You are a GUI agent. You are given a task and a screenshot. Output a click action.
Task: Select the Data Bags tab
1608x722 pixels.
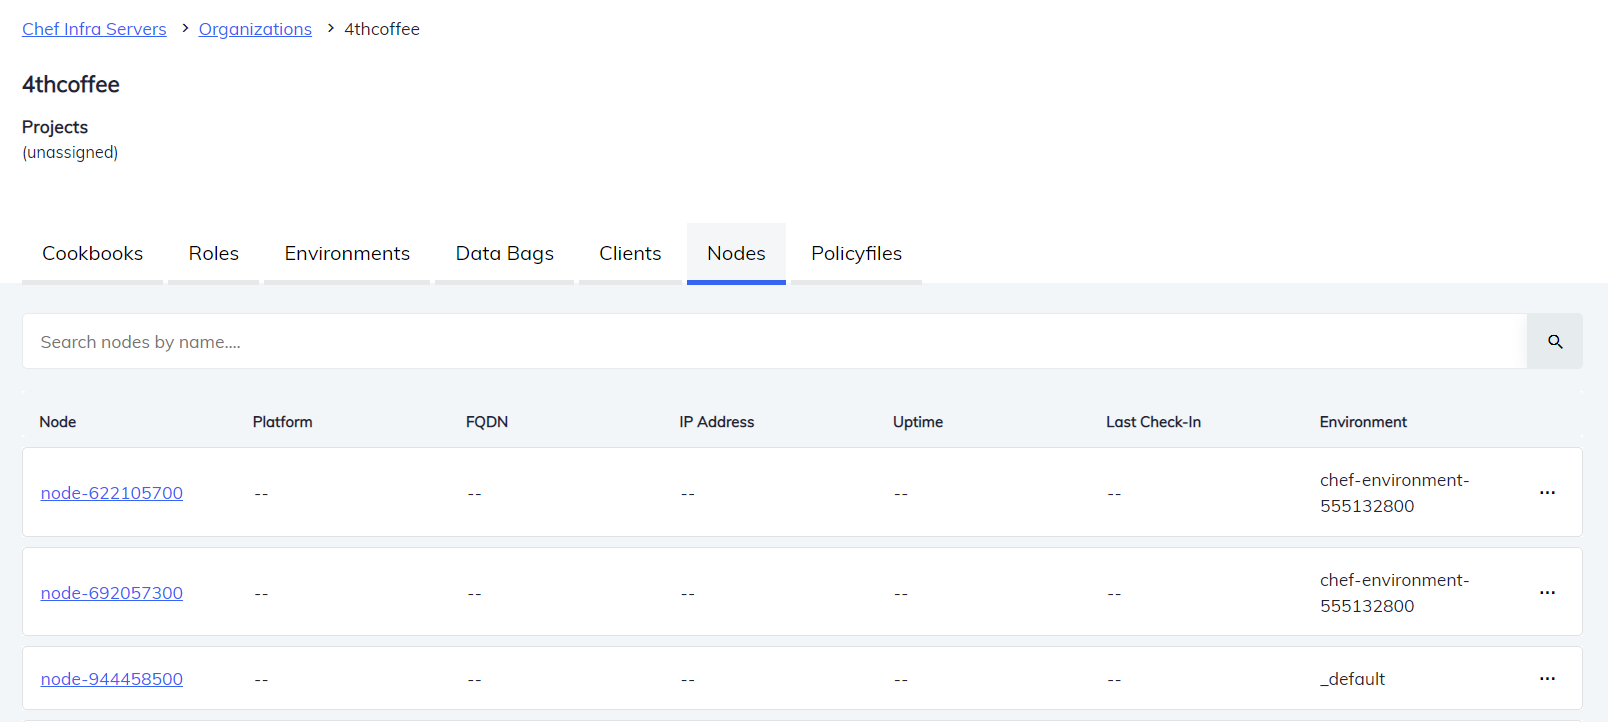pyautogui.click(x=504, y=254)
